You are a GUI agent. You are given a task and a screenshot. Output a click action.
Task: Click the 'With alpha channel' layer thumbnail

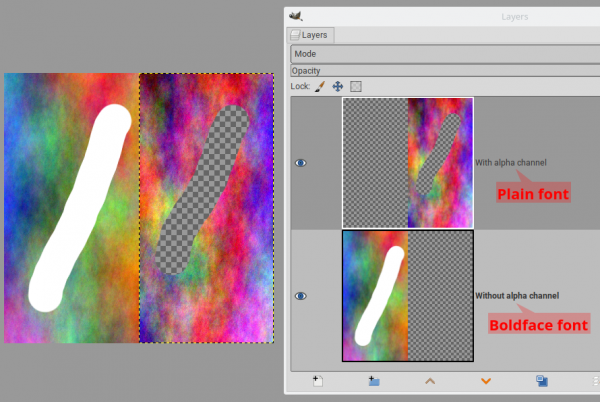(x=408, y=163)
